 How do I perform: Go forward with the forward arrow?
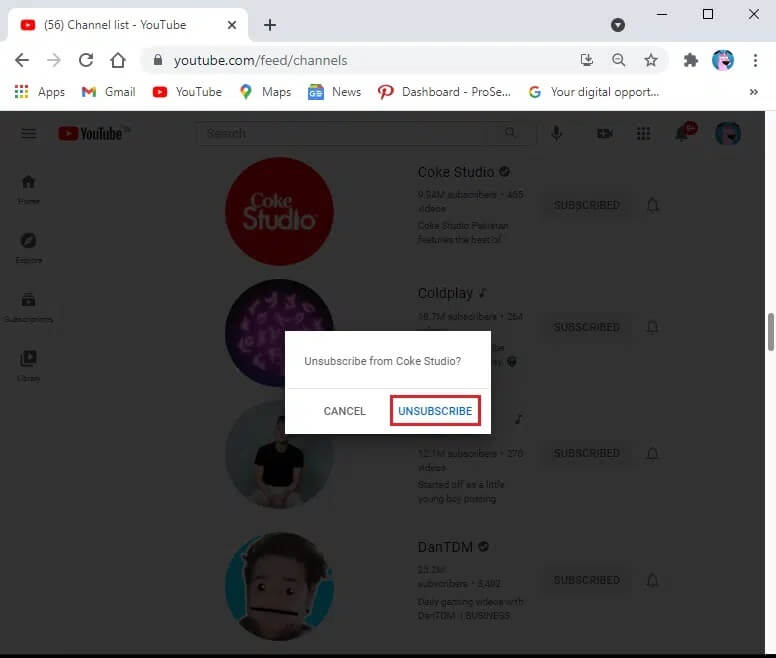(53, 60)
